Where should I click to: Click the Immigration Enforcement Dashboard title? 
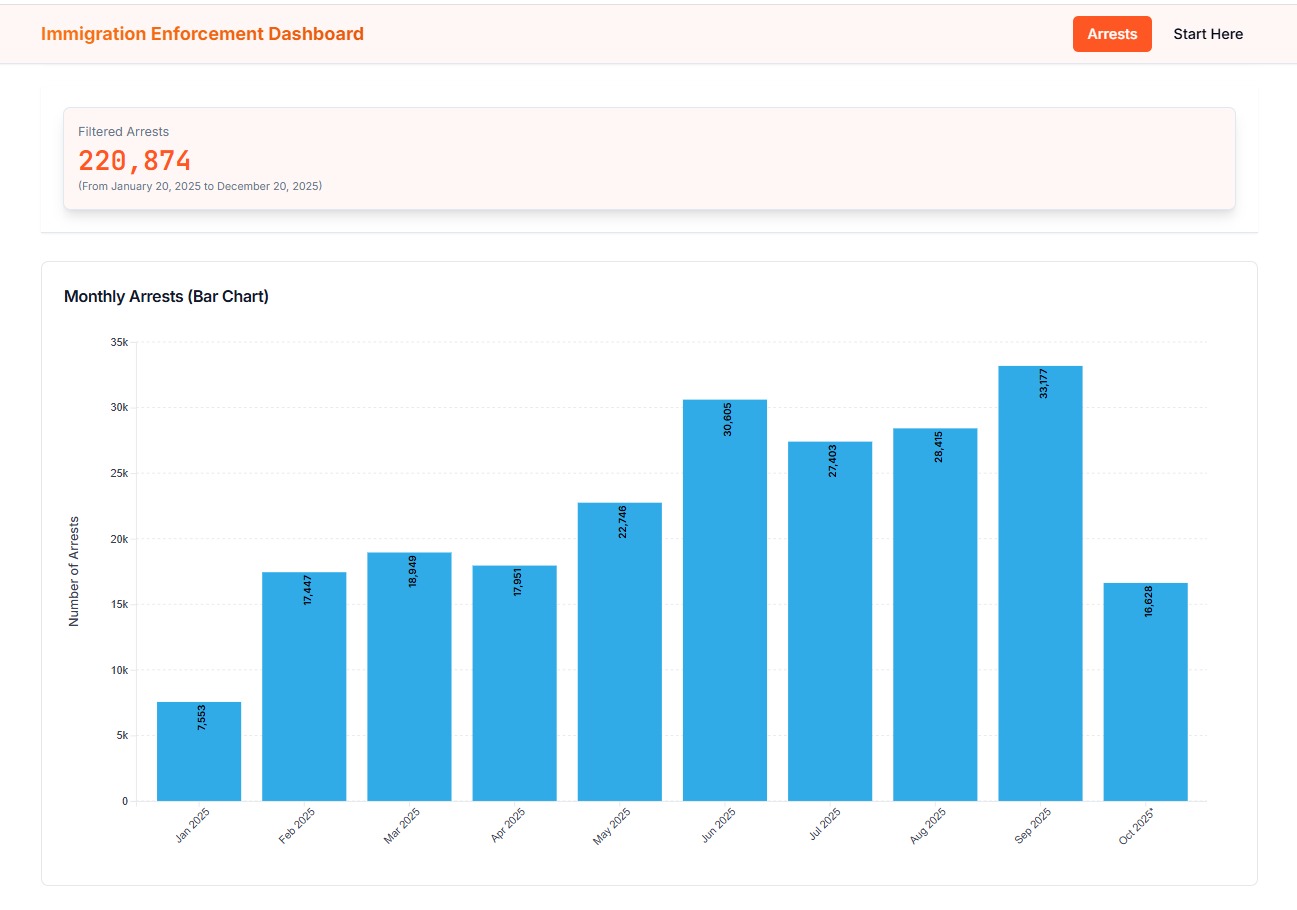(x=202, y=34)
